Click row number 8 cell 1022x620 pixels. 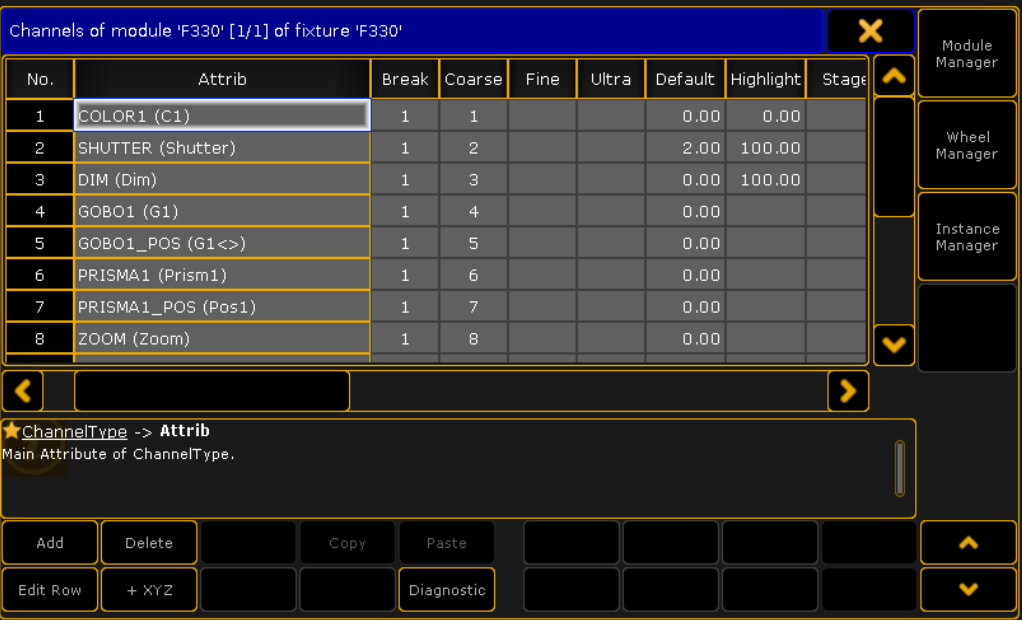[x=40, y=339]
